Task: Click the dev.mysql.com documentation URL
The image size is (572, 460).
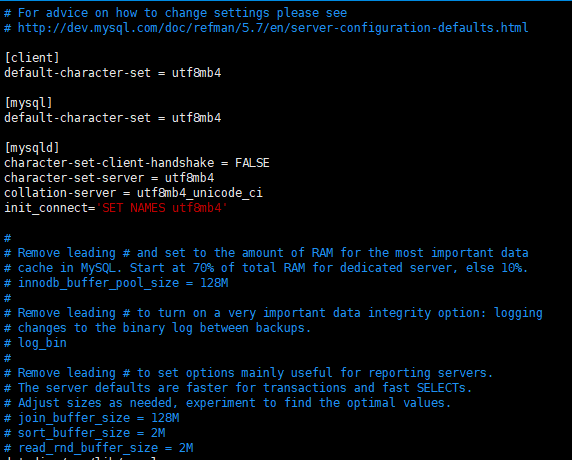Action: tap(273, 28)
